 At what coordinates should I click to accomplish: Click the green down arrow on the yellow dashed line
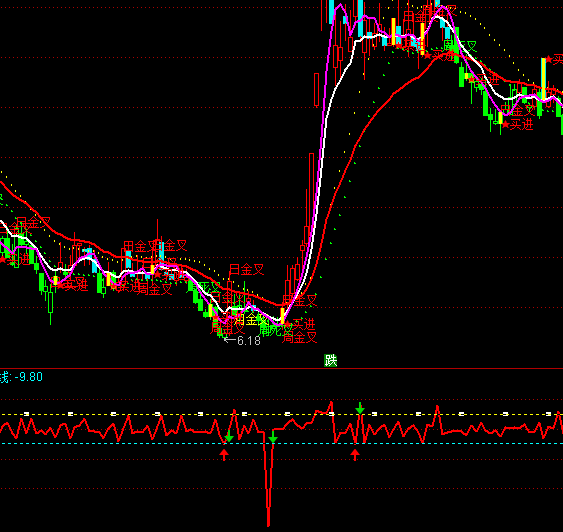coord(360,408)
